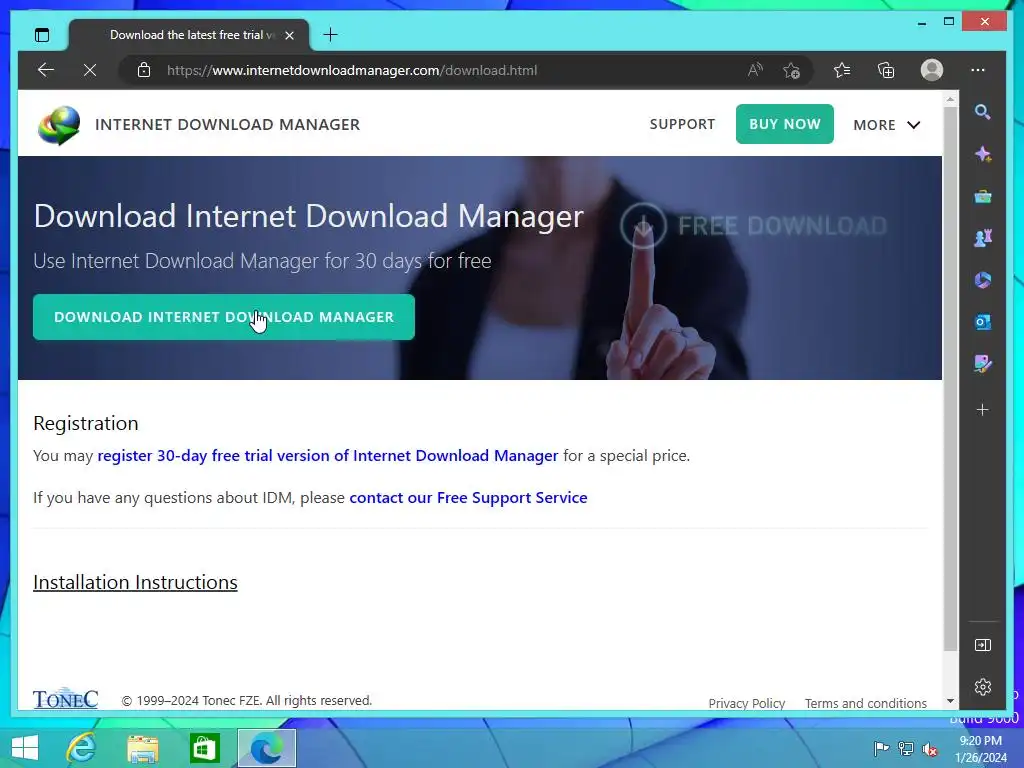This screenshot has width=1024, height=768.
Task: Open the Privacy Policy link
Action: (746, 703)
